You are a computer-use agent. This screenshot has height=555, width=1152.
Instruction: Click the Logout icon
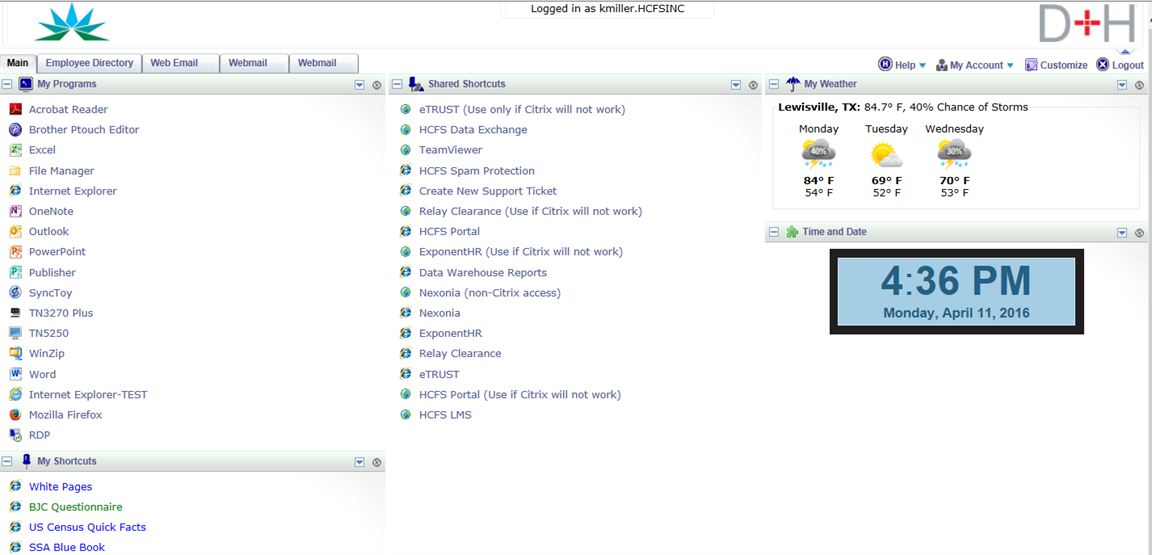(x=1103, y=65)
